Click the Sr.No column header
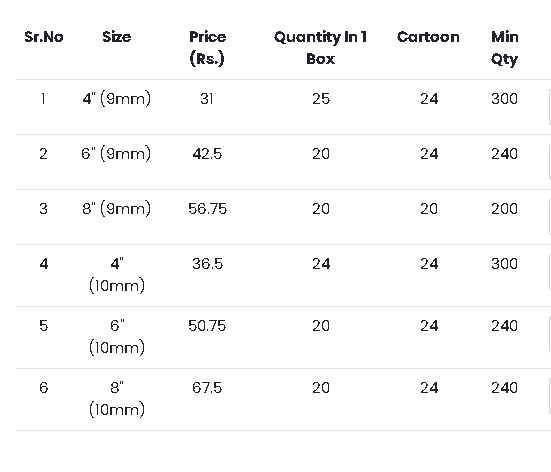 44,37
